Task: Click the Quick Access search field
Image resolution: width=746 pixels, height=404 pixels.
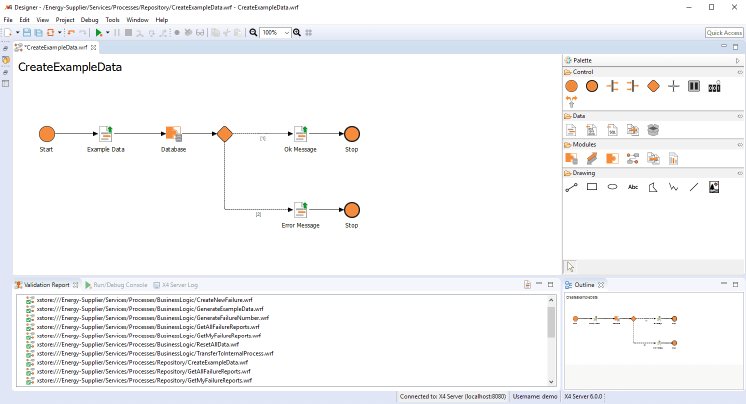Action: point(723,33)
